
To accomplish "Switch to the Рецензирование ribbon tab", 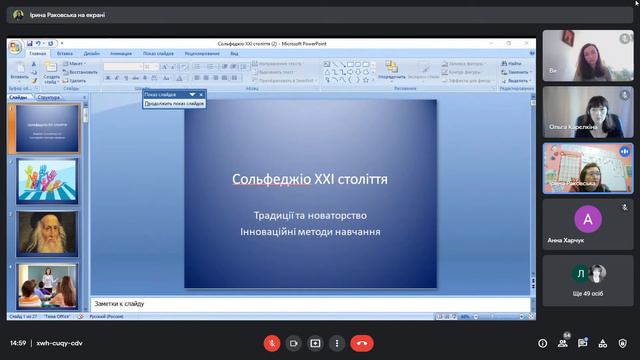I will click(202, 53).
